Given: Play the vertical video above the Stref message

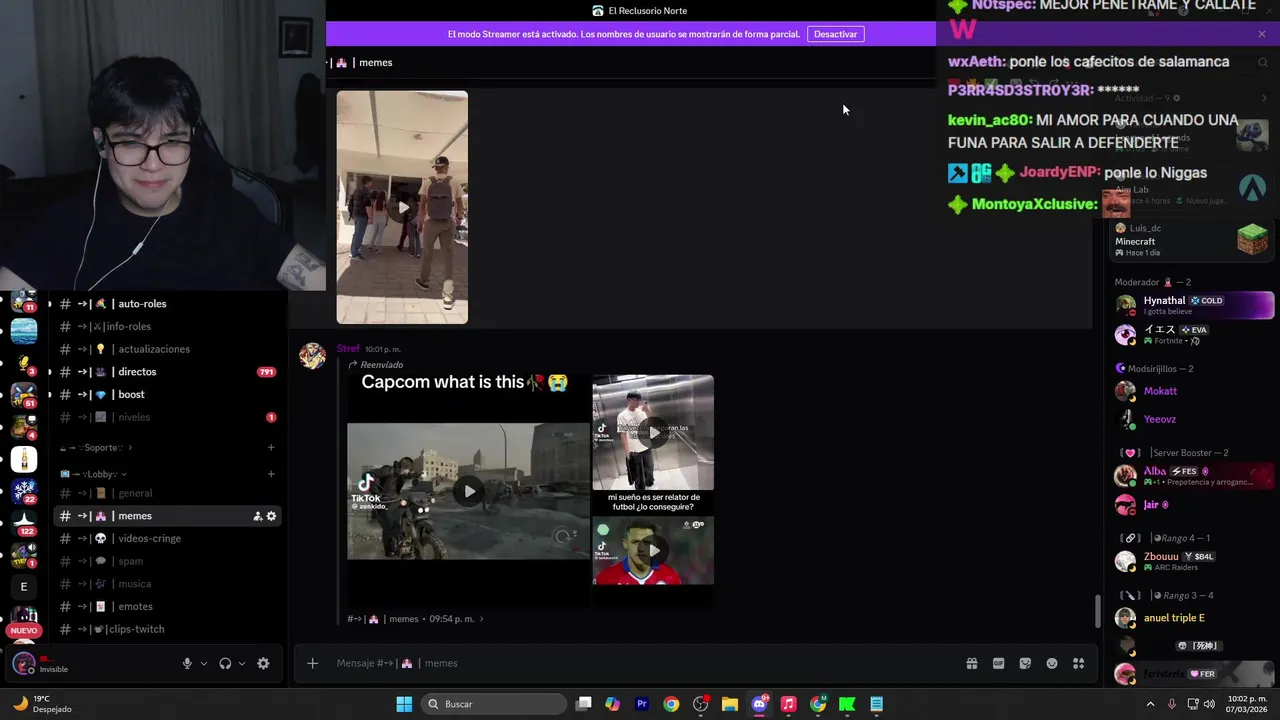Looking at the screenshot, I should pyautogui.click(x=402, y=207).
